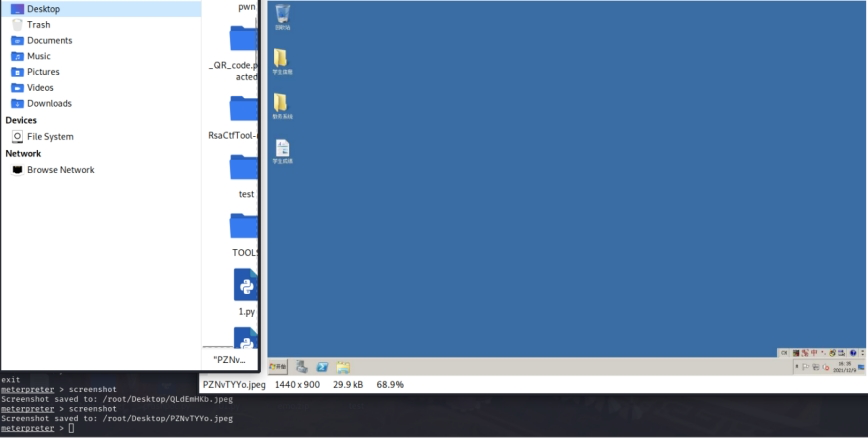Select the TOOLS folder icon

pyautogui.click(x=244, y=226)
